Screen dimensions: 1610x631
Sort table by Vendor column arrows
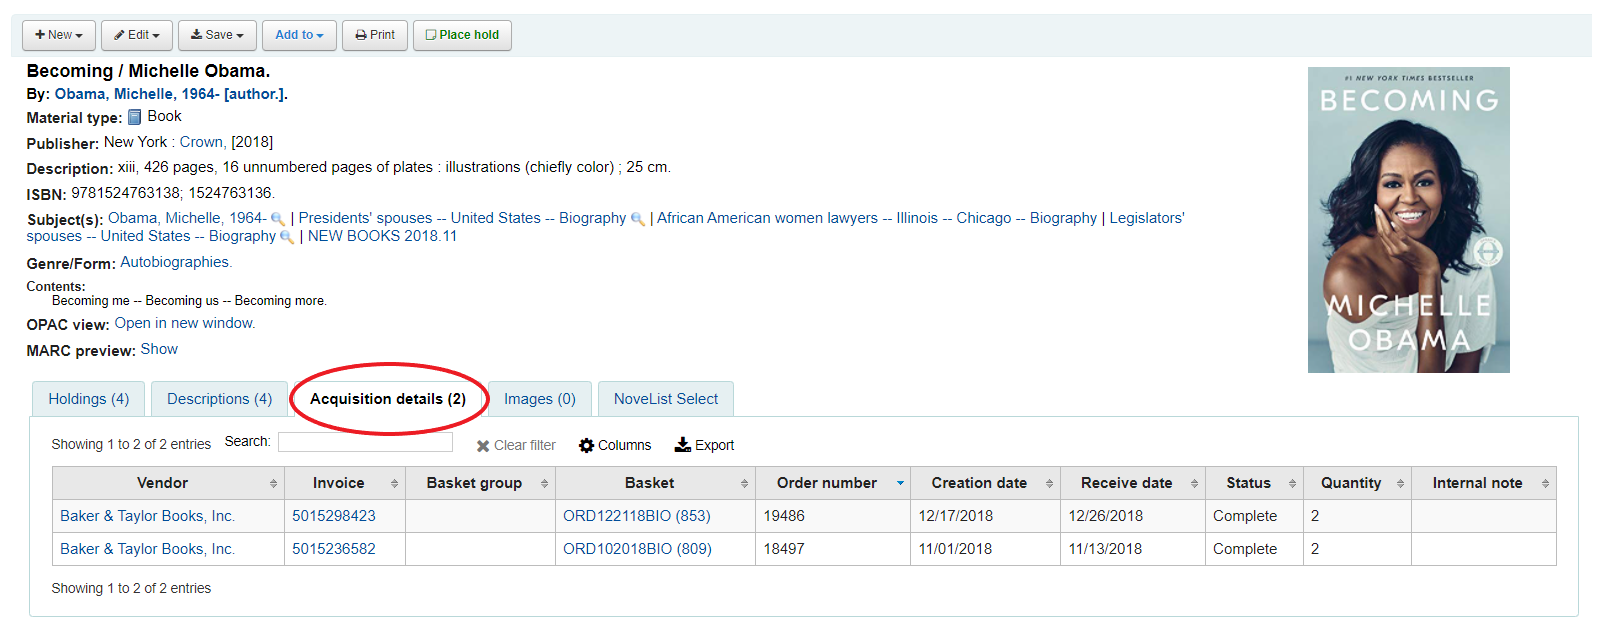[273, 484]
